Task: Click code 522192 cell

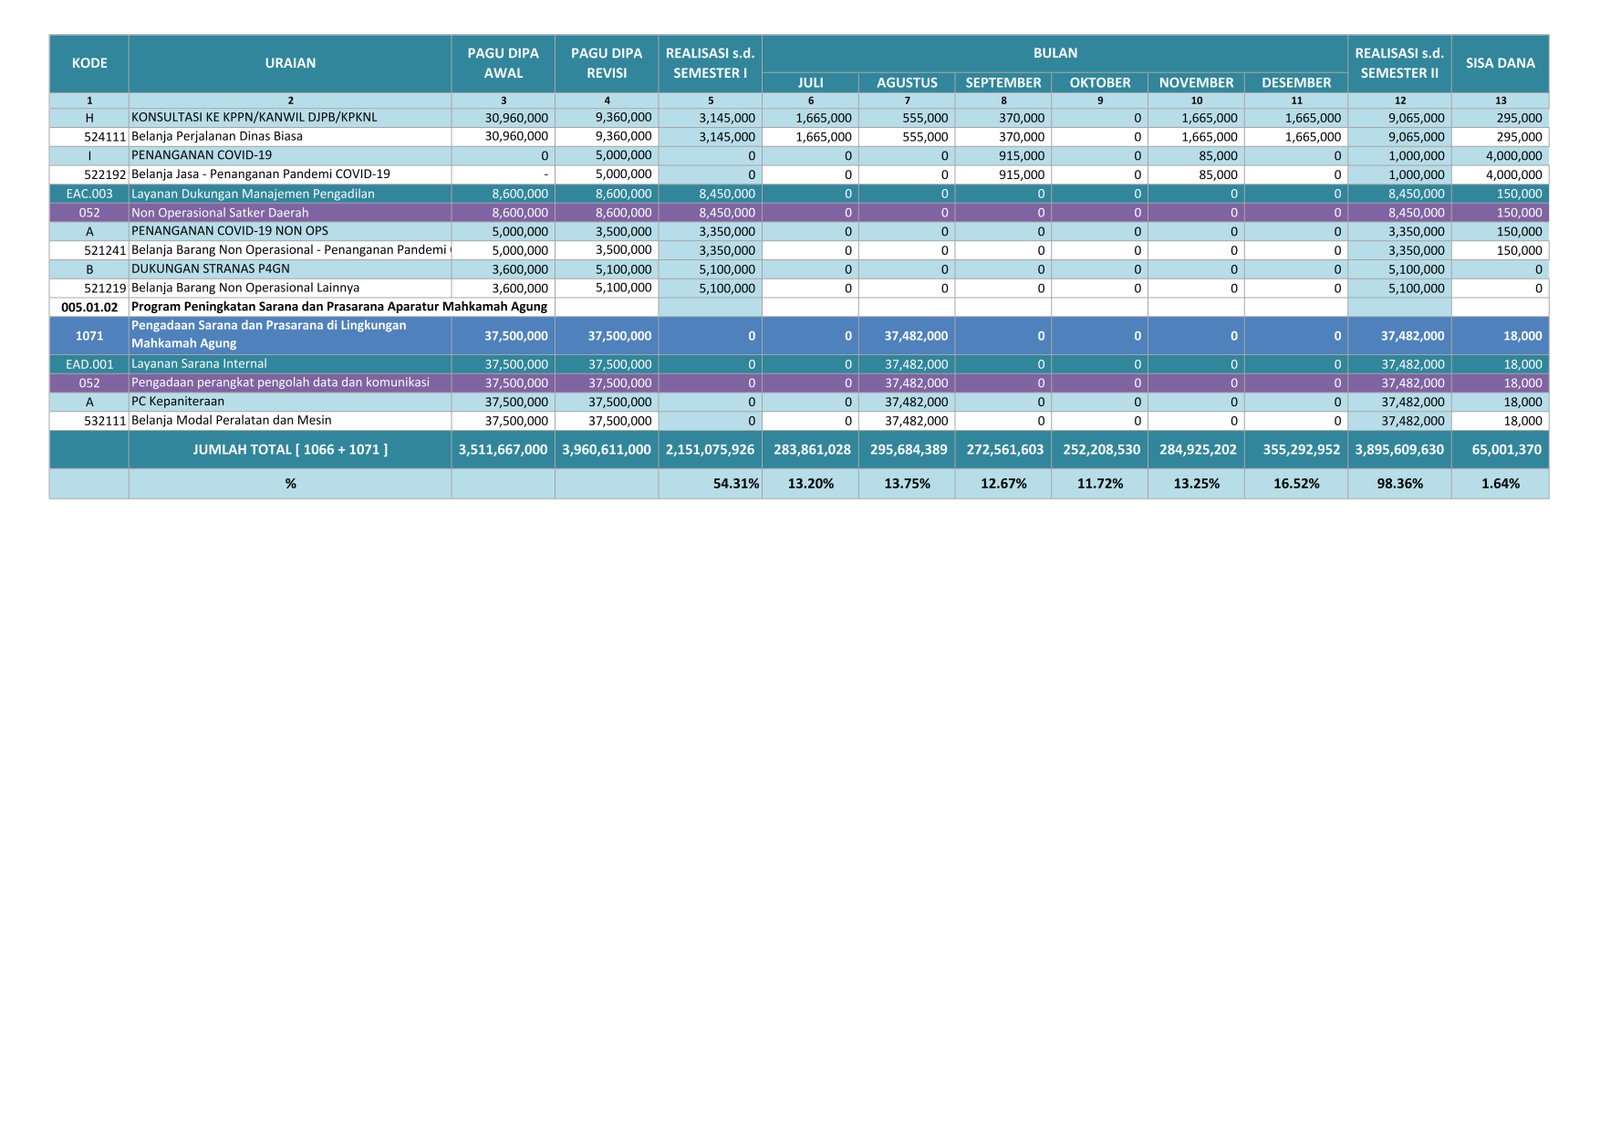Action: (x=89, y=174)
